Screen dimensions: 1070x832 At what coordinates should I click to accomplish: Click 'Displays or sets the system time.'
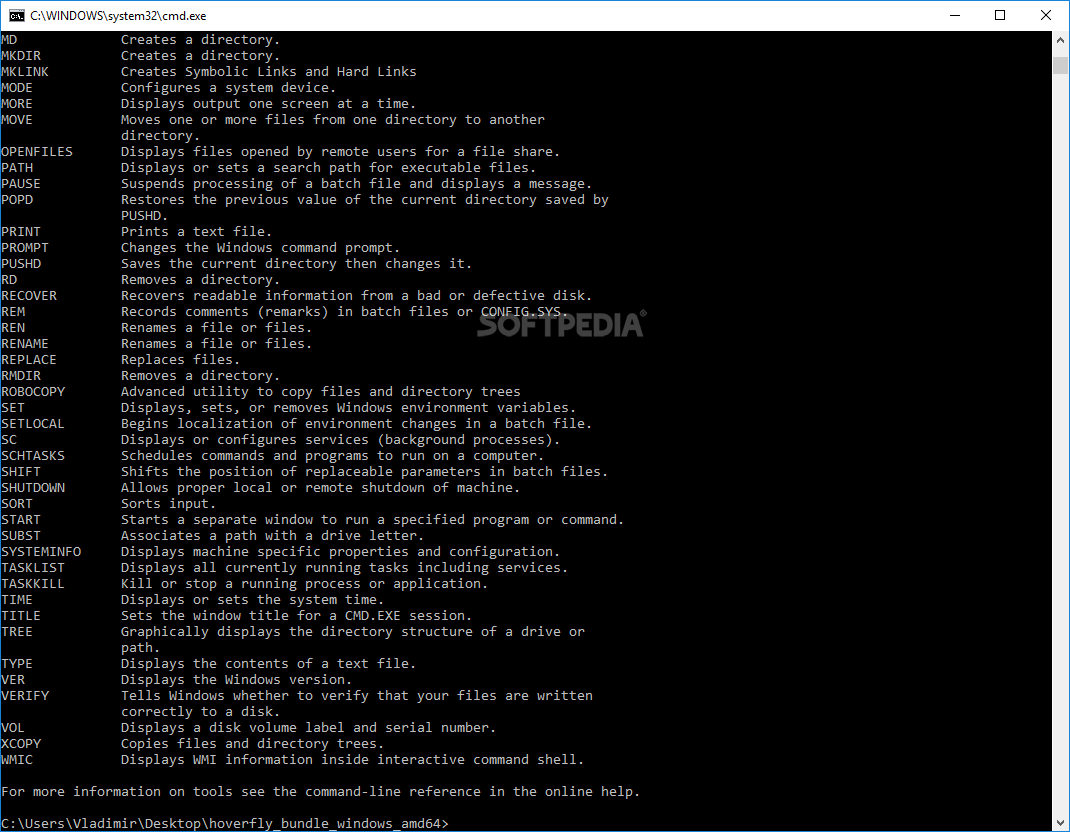[252, 600]
